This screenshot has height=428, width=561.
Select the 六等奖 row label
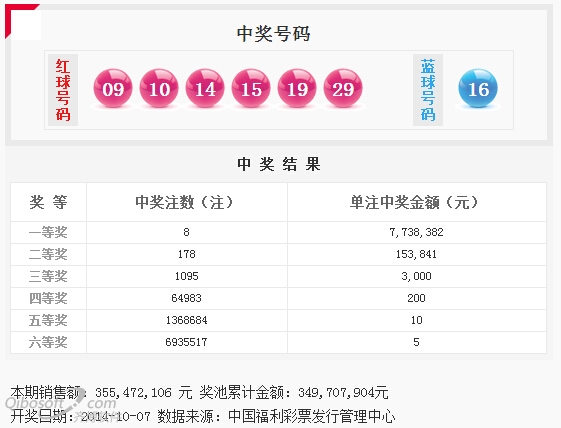click(48, 342)
